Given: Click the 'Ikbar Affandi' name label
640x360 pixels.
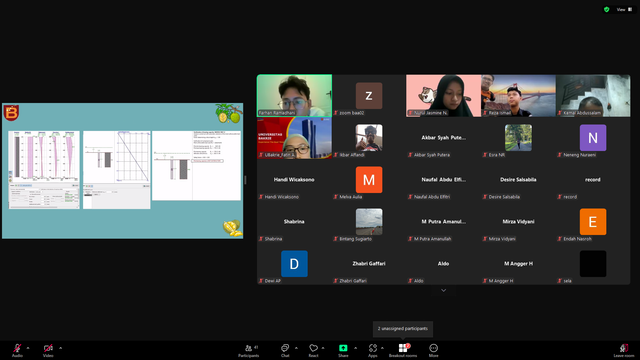Looking at the screenshot, I should coord(352,155).
